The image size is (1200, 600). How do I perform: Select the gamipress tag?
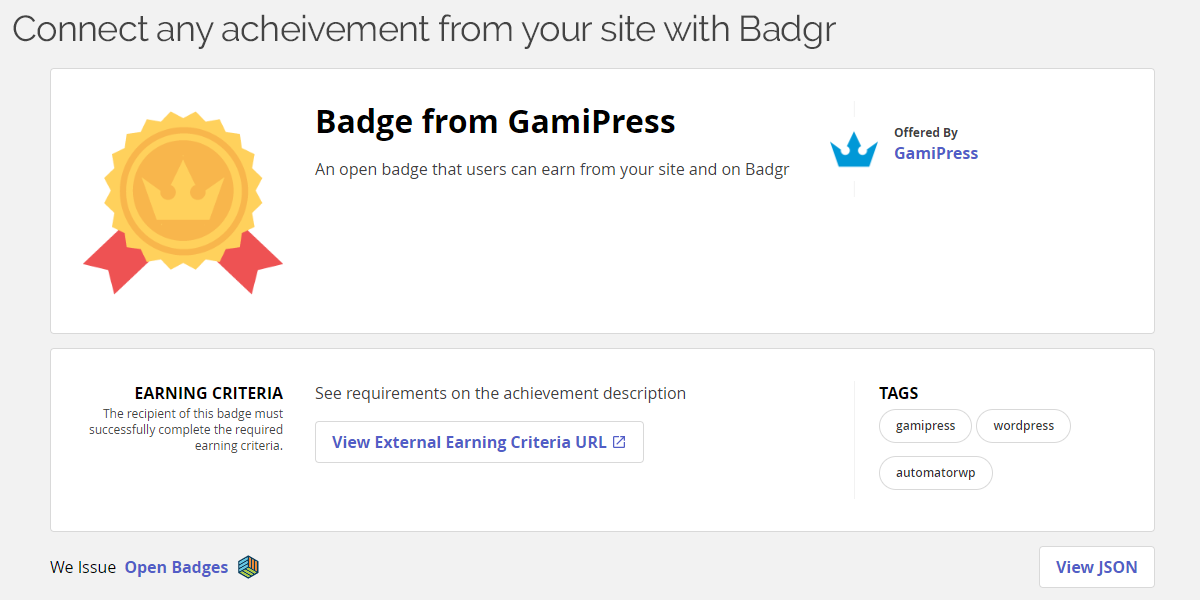pyautogui.click(x=925, y=426)
